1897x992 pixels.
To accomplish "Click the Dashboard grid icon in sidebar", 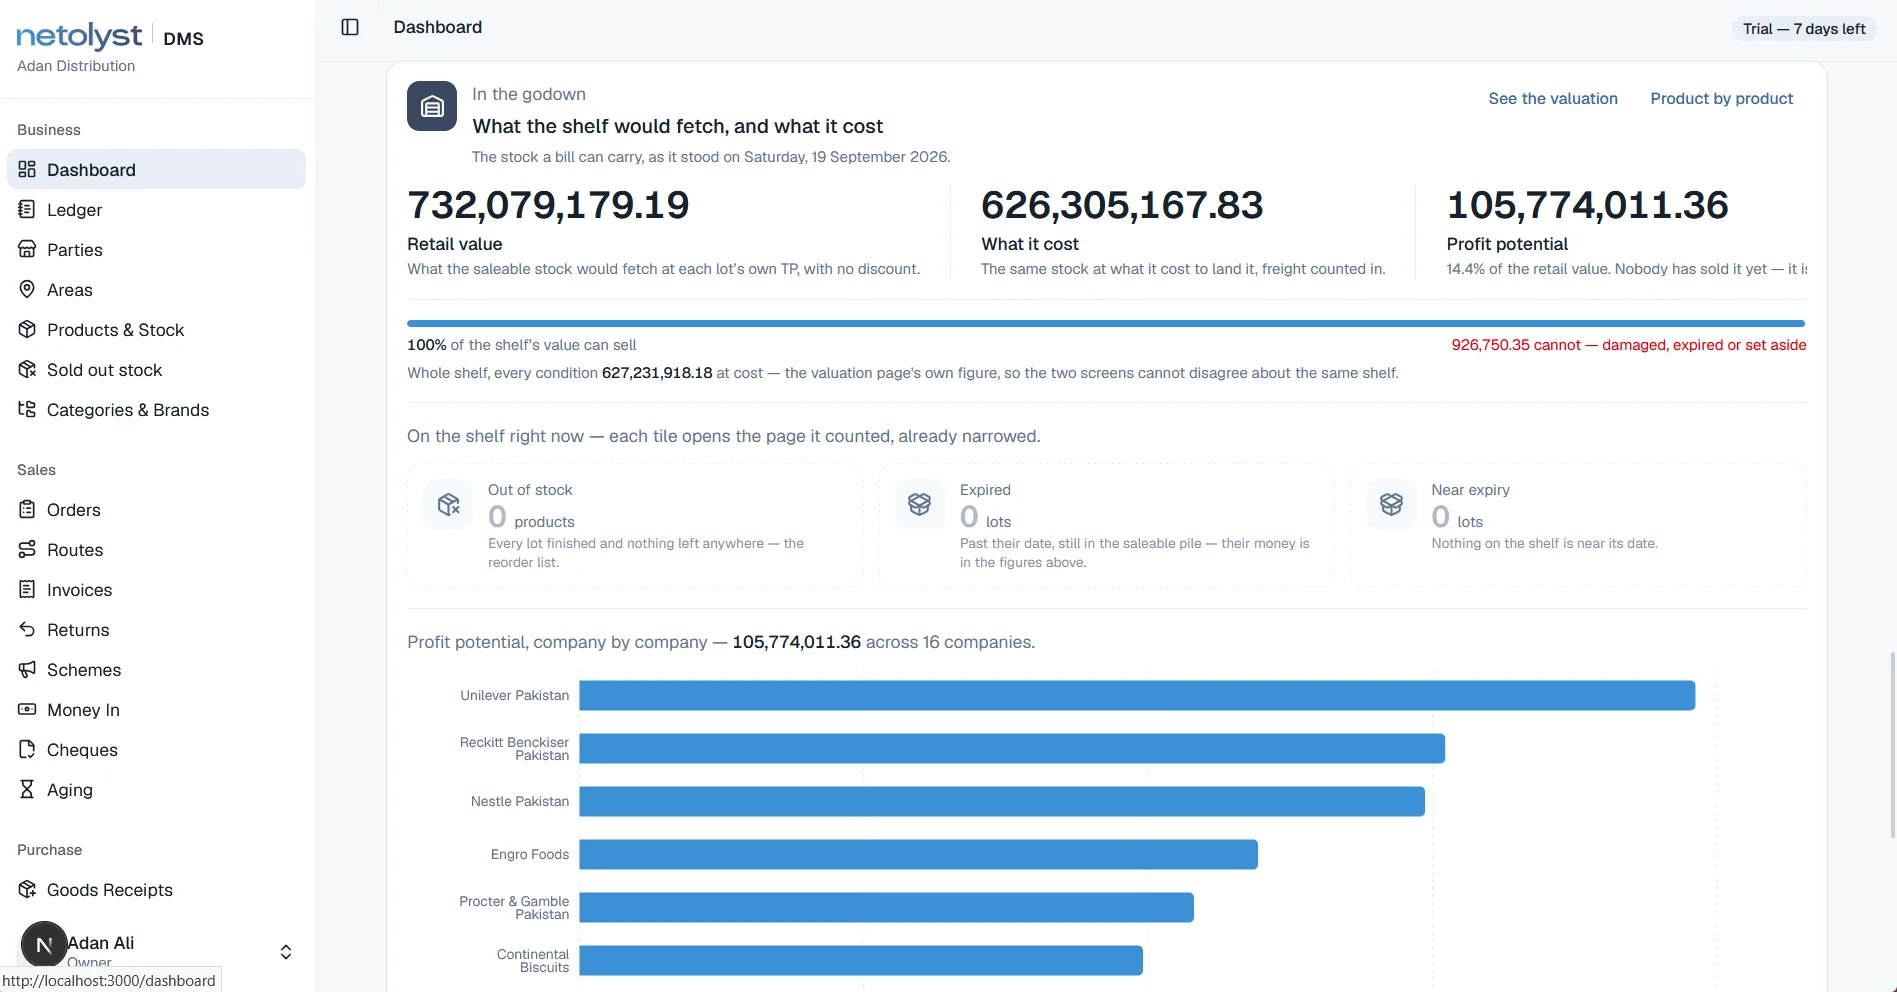I will [27, 169].
